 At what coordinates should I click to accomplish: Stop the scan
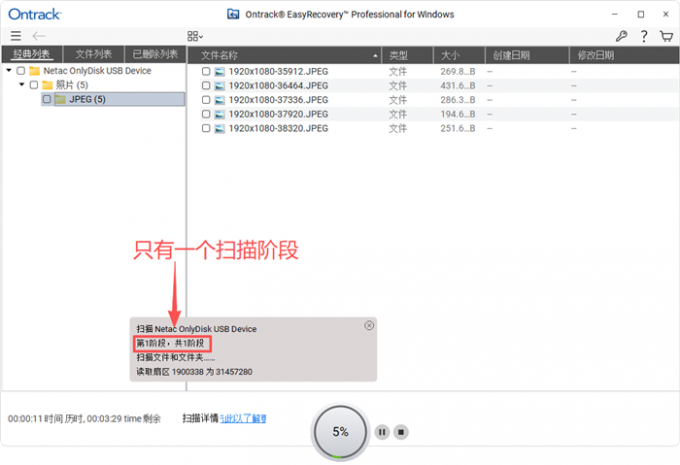click(x=401, y=432)
